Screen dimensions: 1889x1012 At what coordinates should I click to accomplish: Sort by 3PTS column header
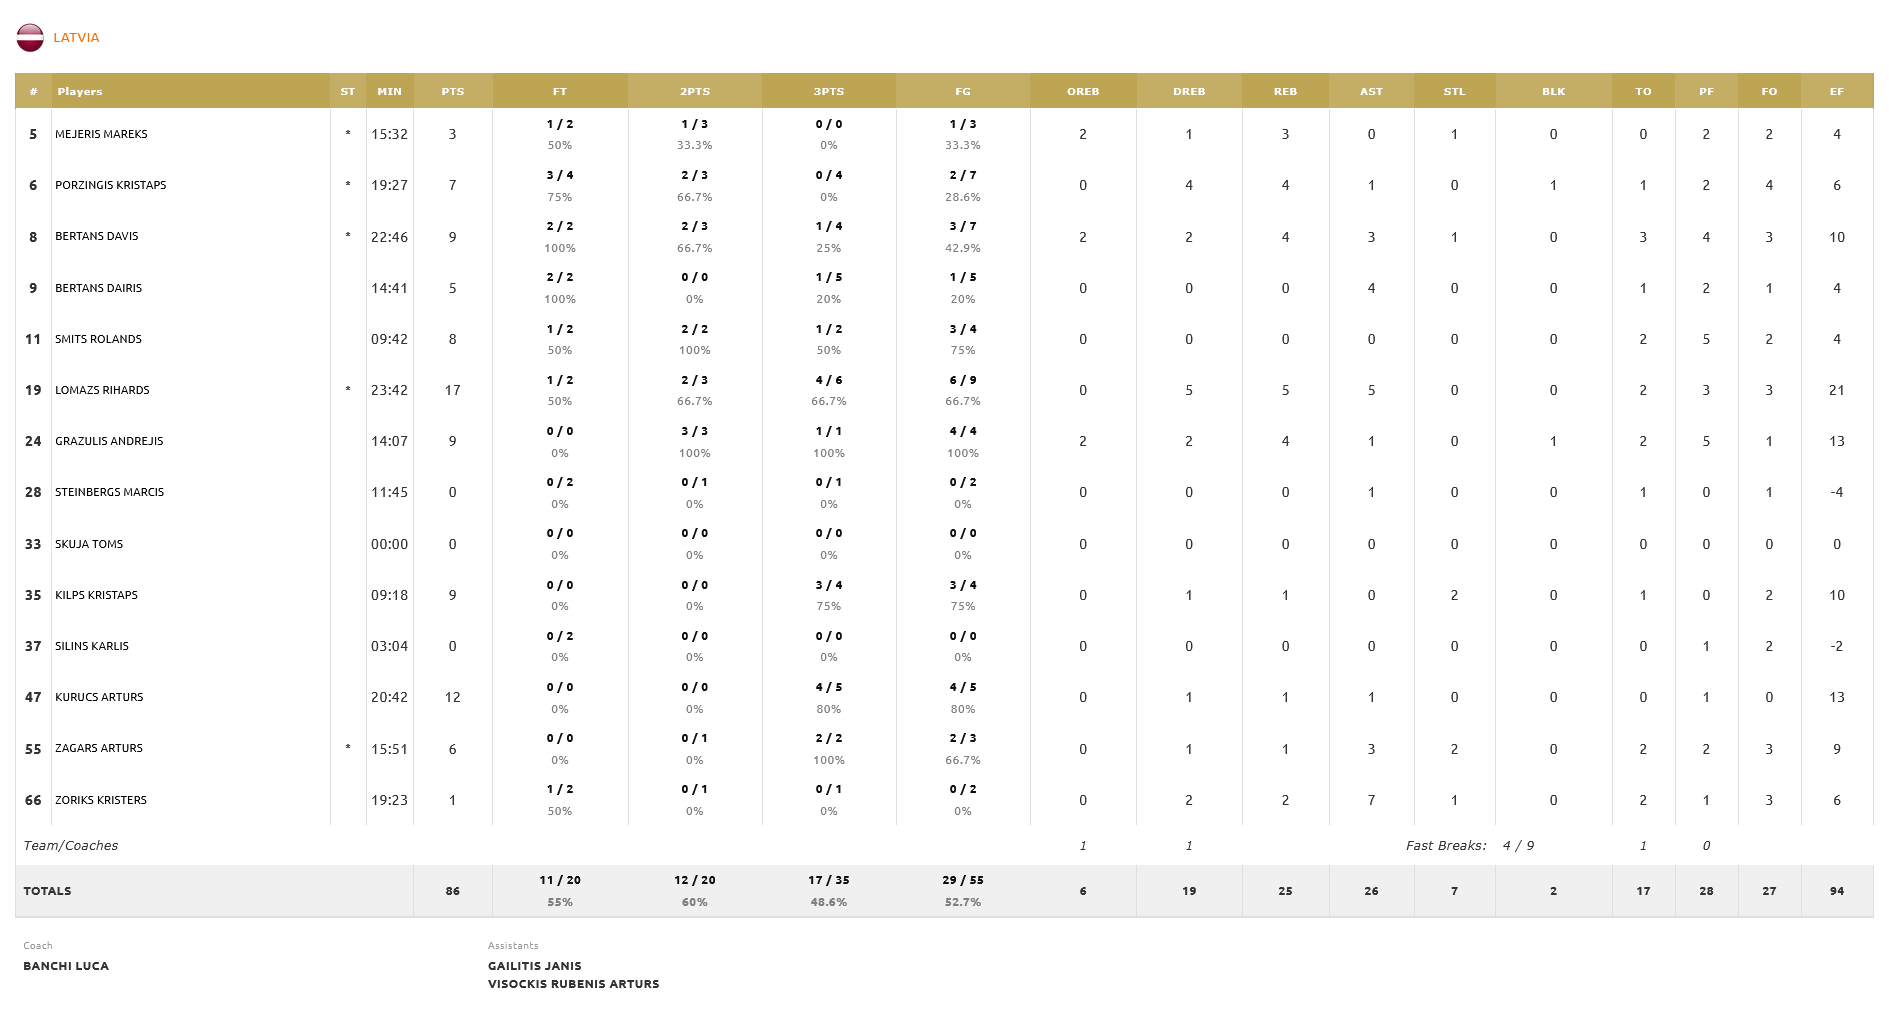[x=828, y=91]
